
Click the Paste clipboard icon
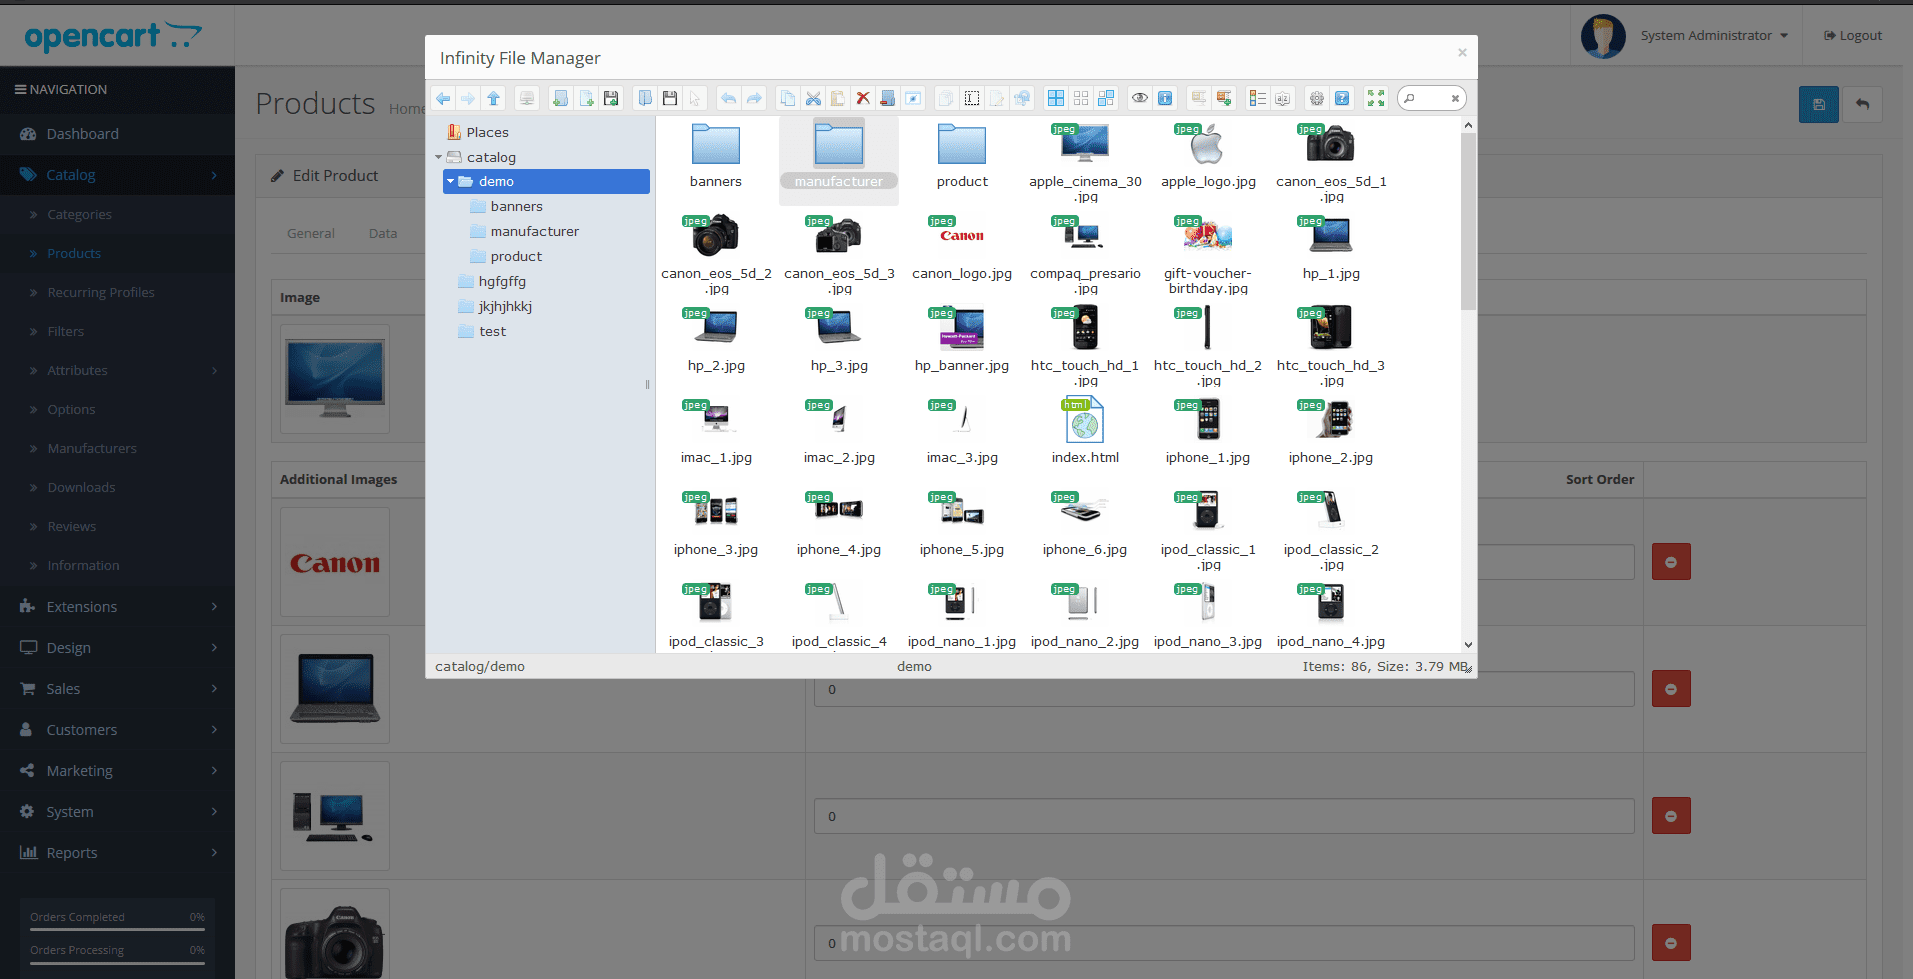[x=837, y=98]
